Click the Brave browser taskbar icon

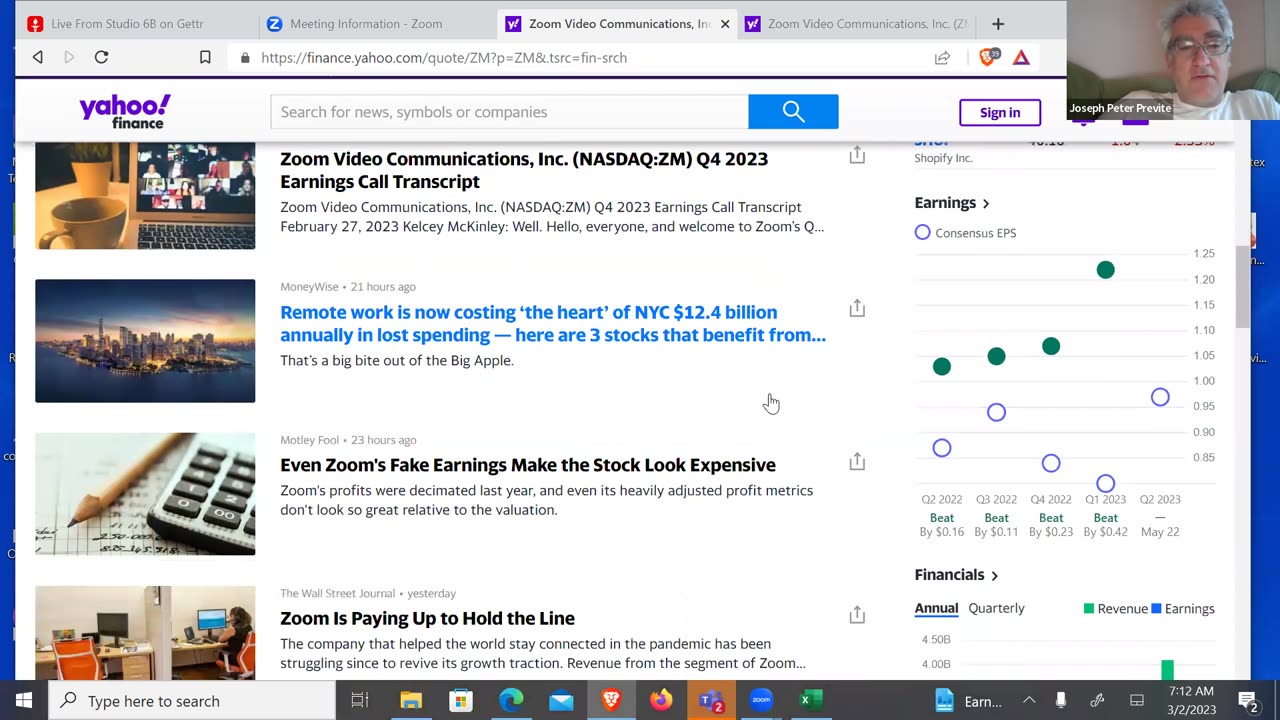pyautogui.click(x=611, y=700)
